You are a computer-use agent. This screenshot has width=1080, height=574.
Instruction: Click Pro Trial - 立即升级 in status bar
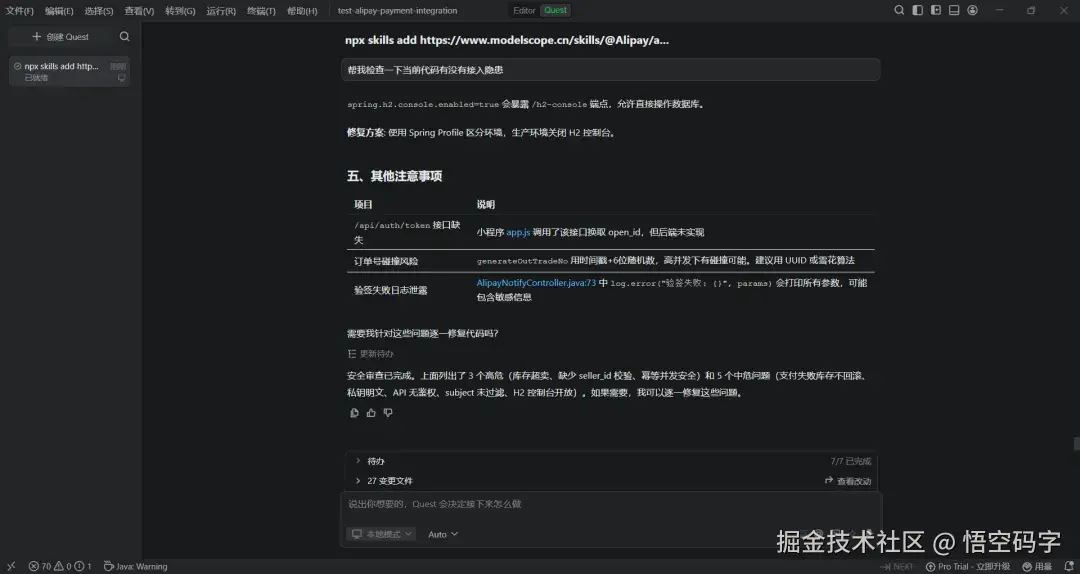coord(968,566)
